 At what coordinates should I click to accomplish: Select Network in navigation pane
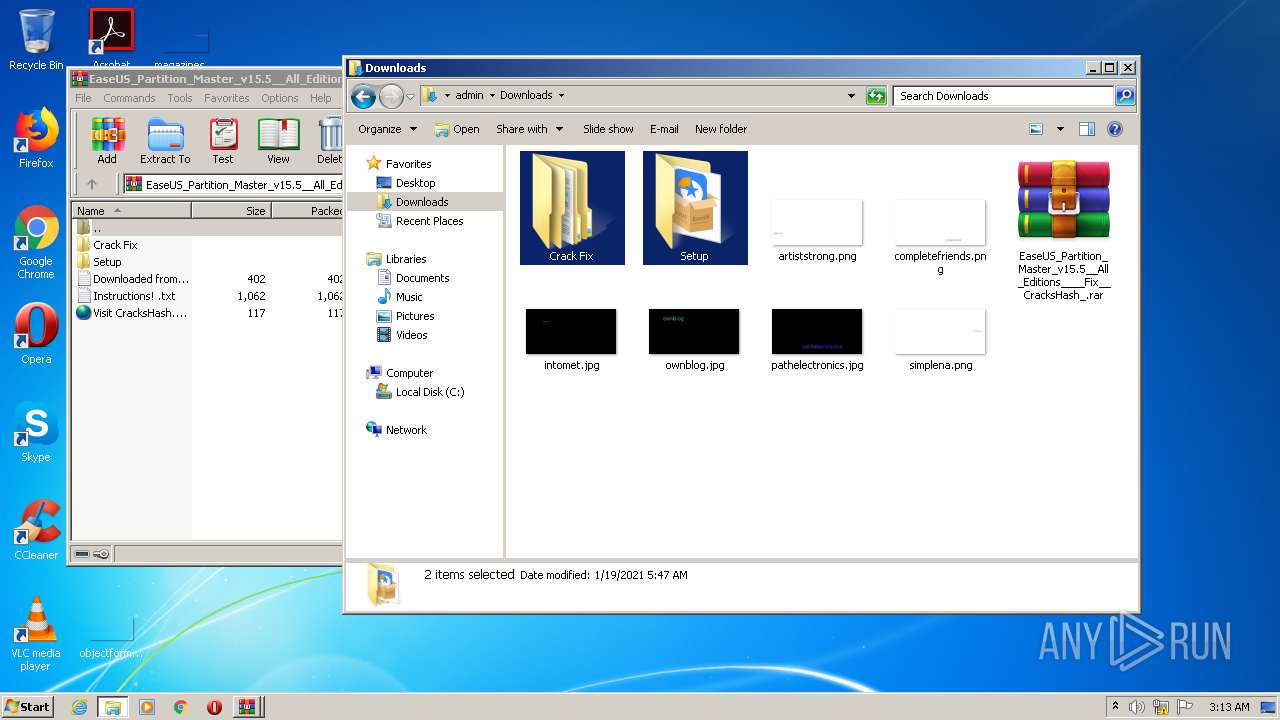pyautogui.click(x=406, y=430)
